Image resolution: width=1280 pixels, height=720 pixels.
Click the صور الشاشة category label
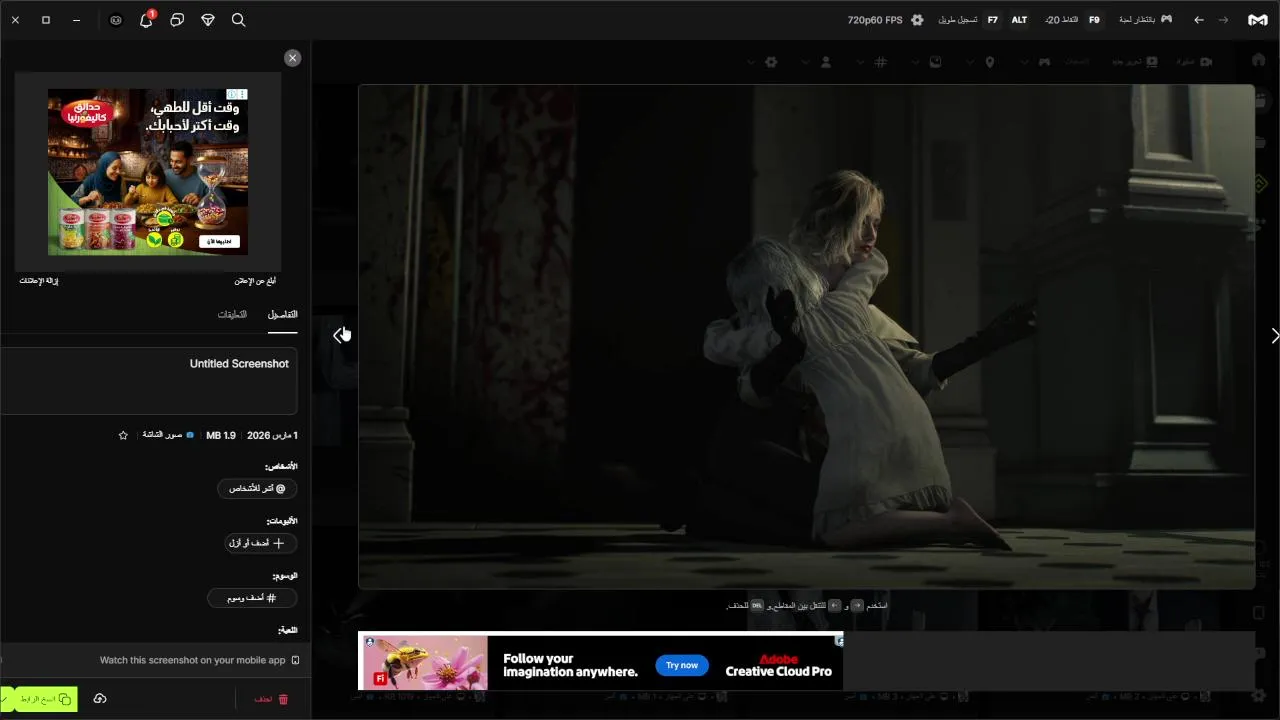click(162, 435)
